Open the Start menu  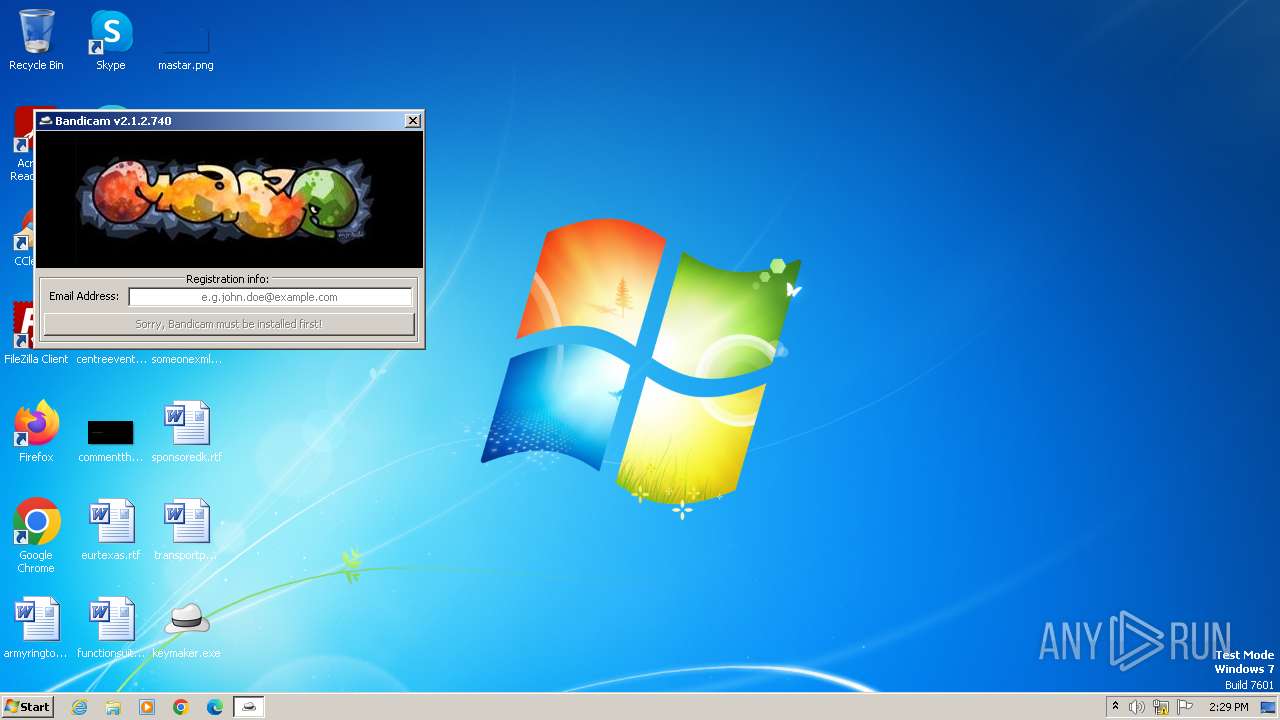(x=27, y=706)
